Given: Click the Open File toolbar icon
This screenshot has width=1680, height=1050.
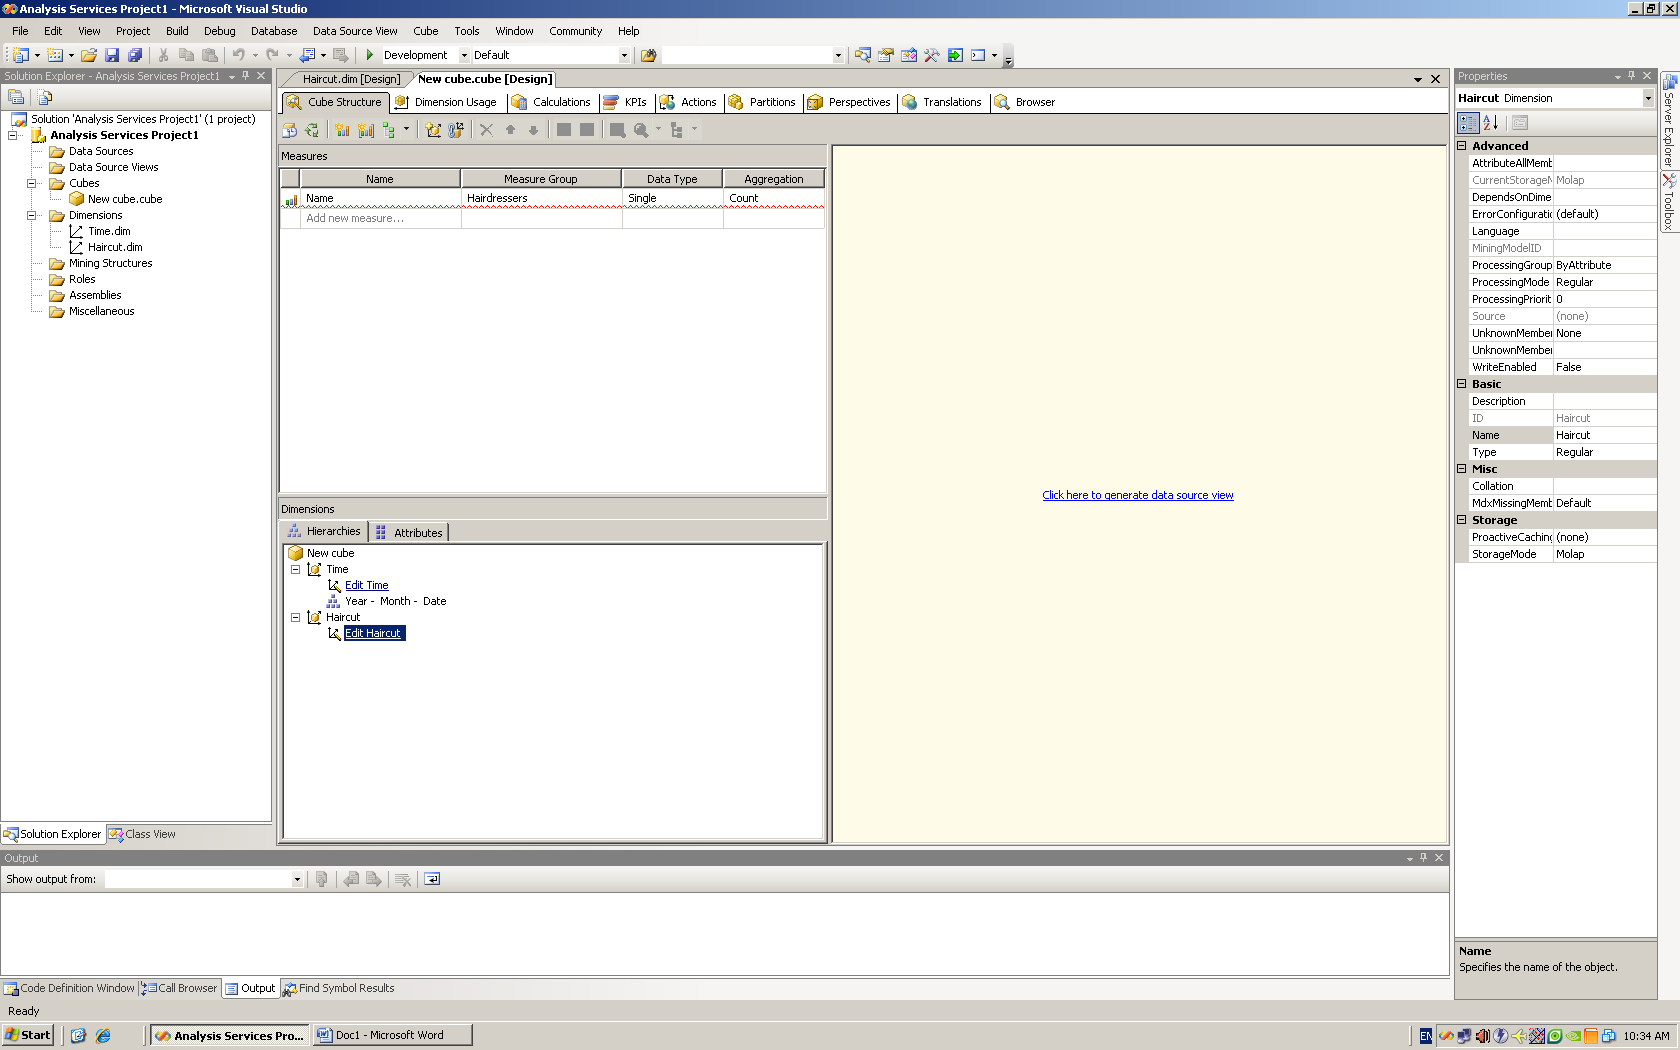Looking at the screenshot, I should click(x=89, y=55).
